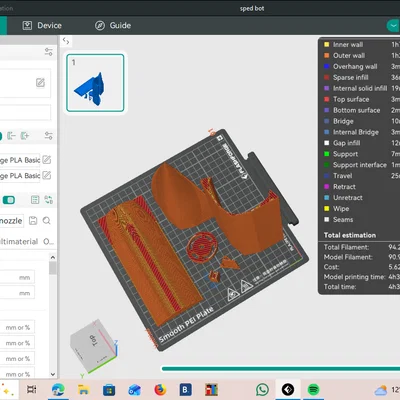Open the Device tab

point(42,25)
